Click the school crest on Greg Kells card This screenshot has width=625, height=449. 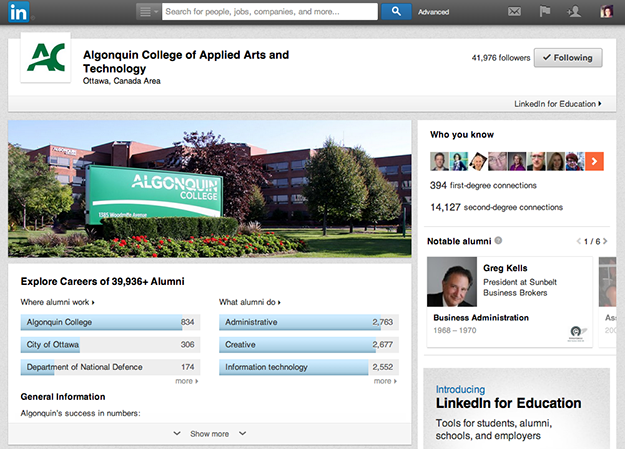click(577, 333)
